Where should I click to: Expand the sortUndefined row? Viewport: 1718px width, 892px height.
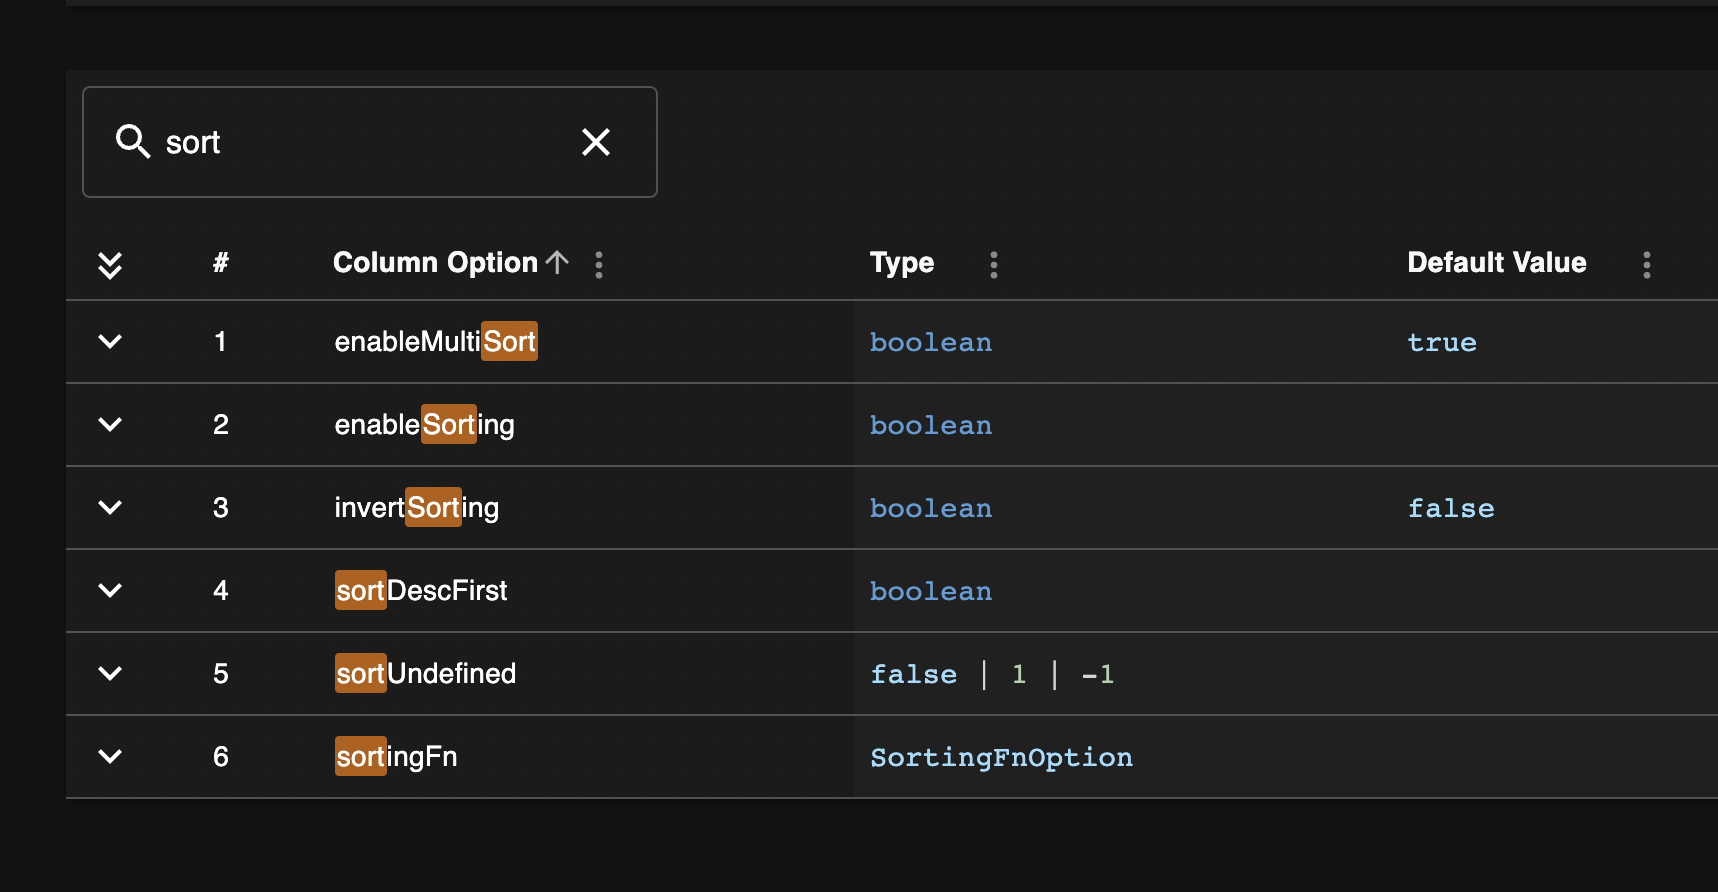tap(110, 673)
